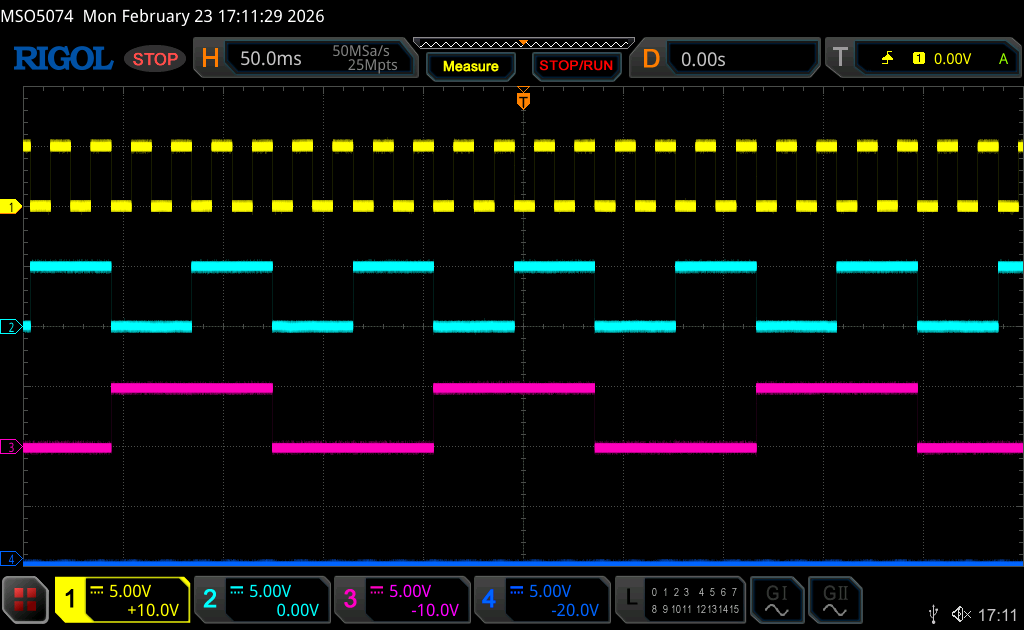Viewport: 1024px width, 630px height.
Task: Open the Measure menu
Action: 470,66
